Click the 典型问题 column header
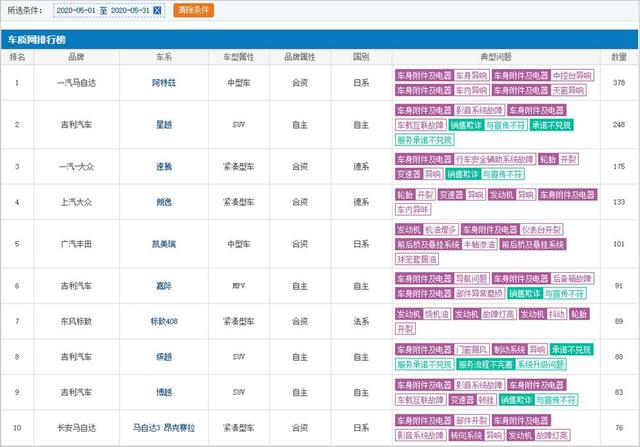The image size is (640, 447). 496,57
